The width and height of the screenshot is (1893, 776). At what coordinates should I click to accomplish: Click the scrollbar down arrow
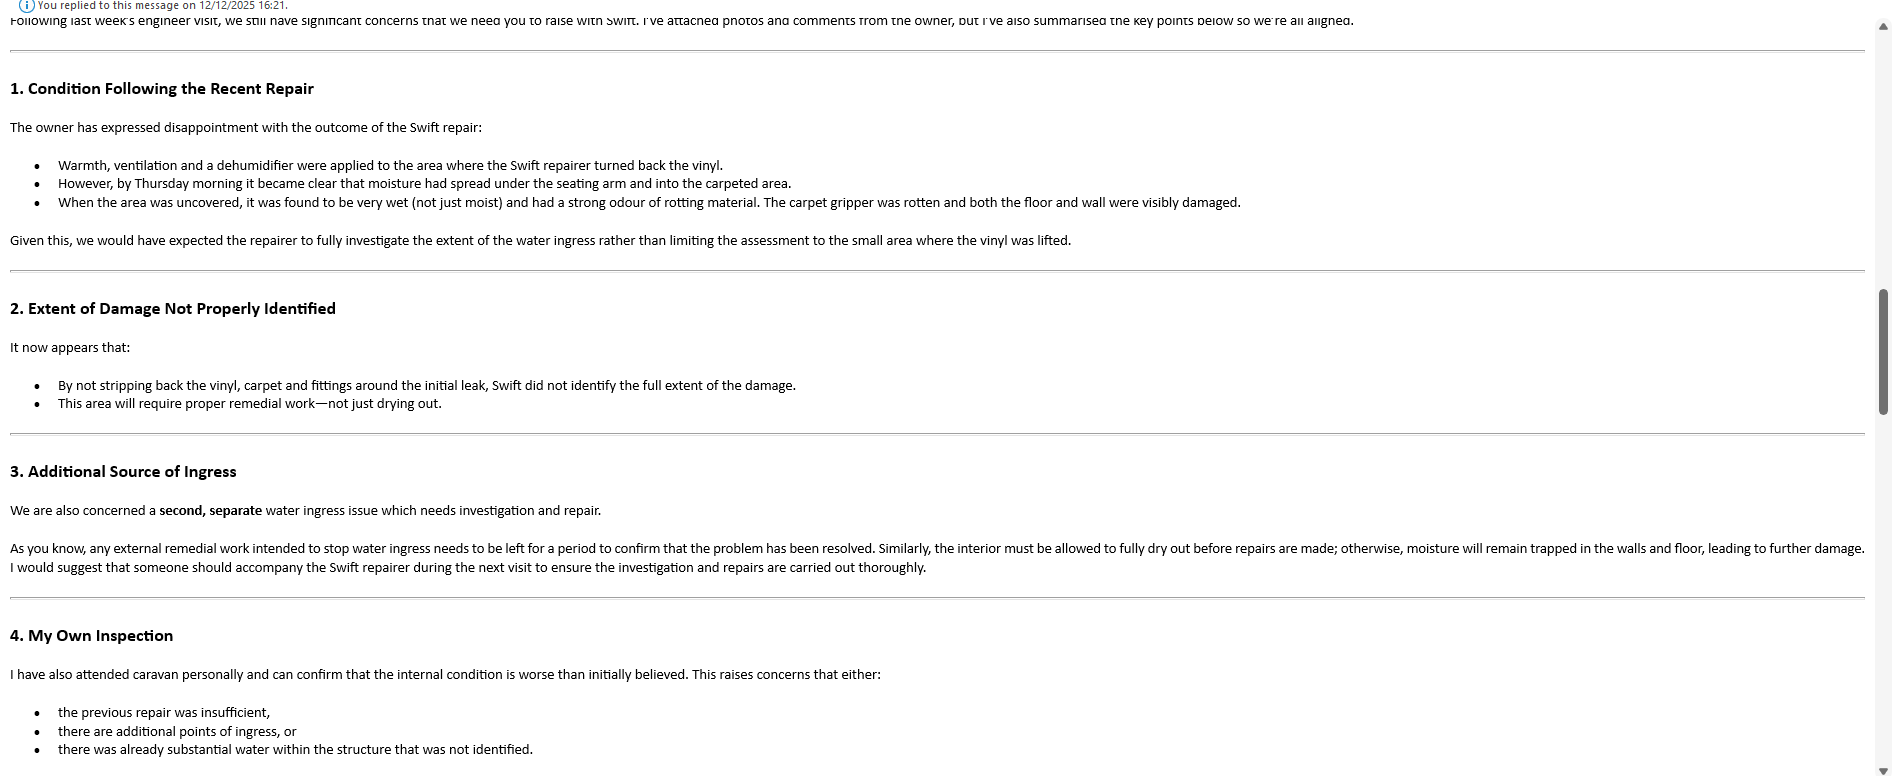1883,770
